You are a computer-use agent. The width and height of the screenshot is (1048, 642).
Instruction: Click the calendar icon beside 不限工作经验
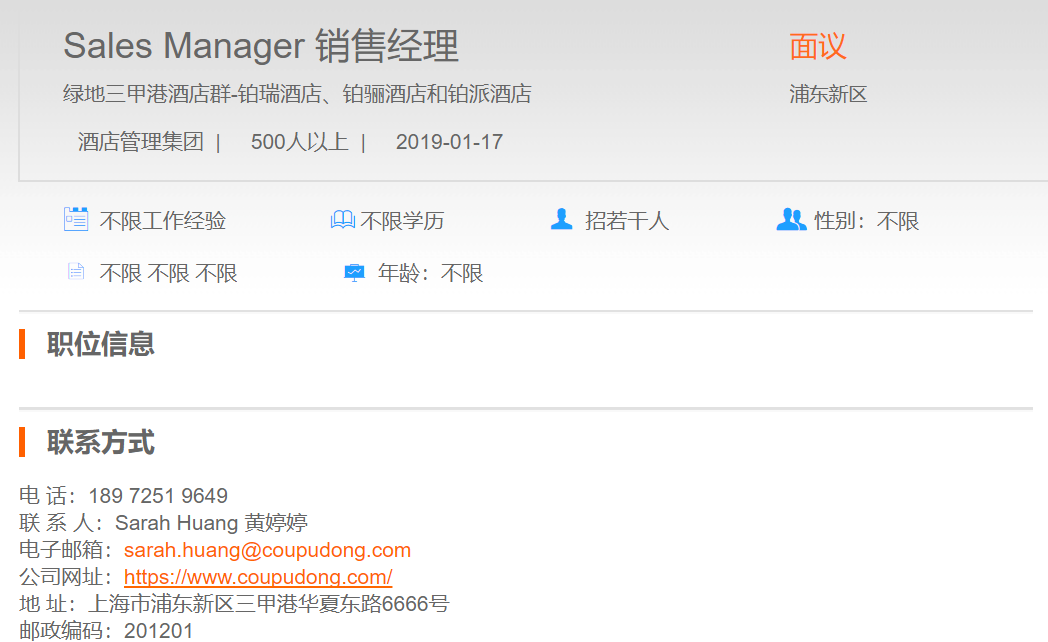coord(76,219)
